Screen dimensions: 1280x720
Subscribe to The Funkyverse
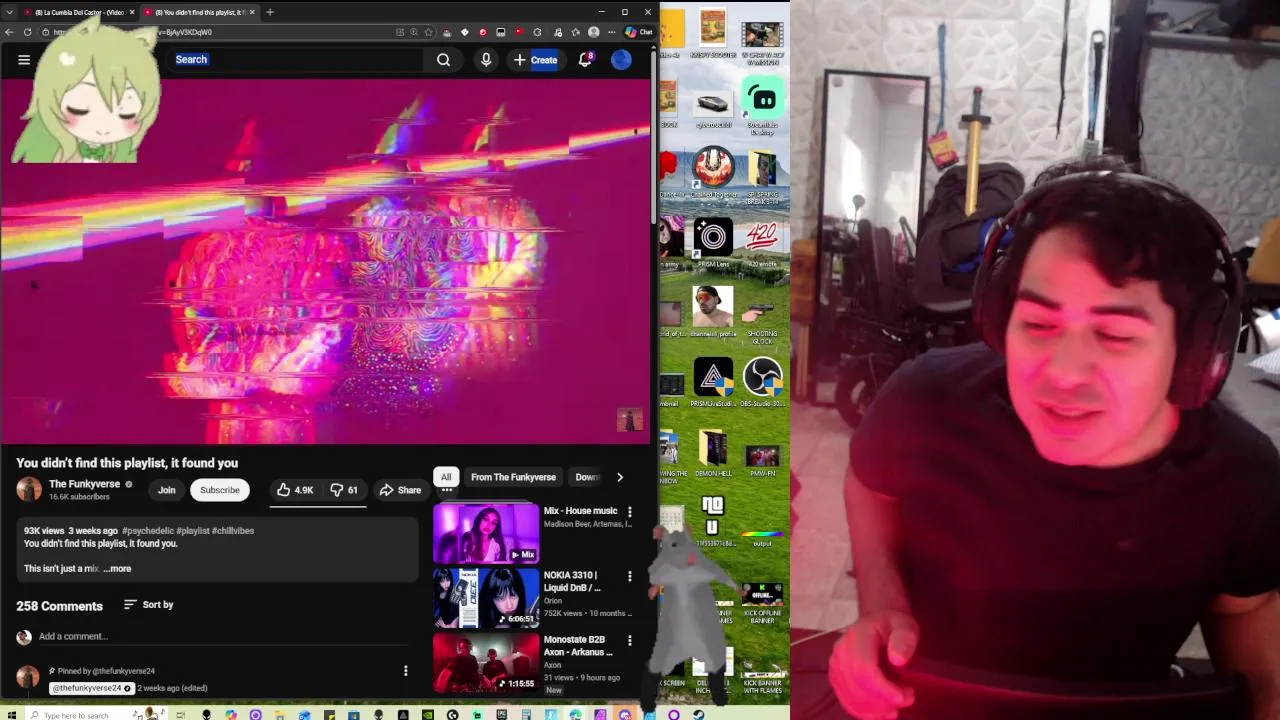(219, 490)
